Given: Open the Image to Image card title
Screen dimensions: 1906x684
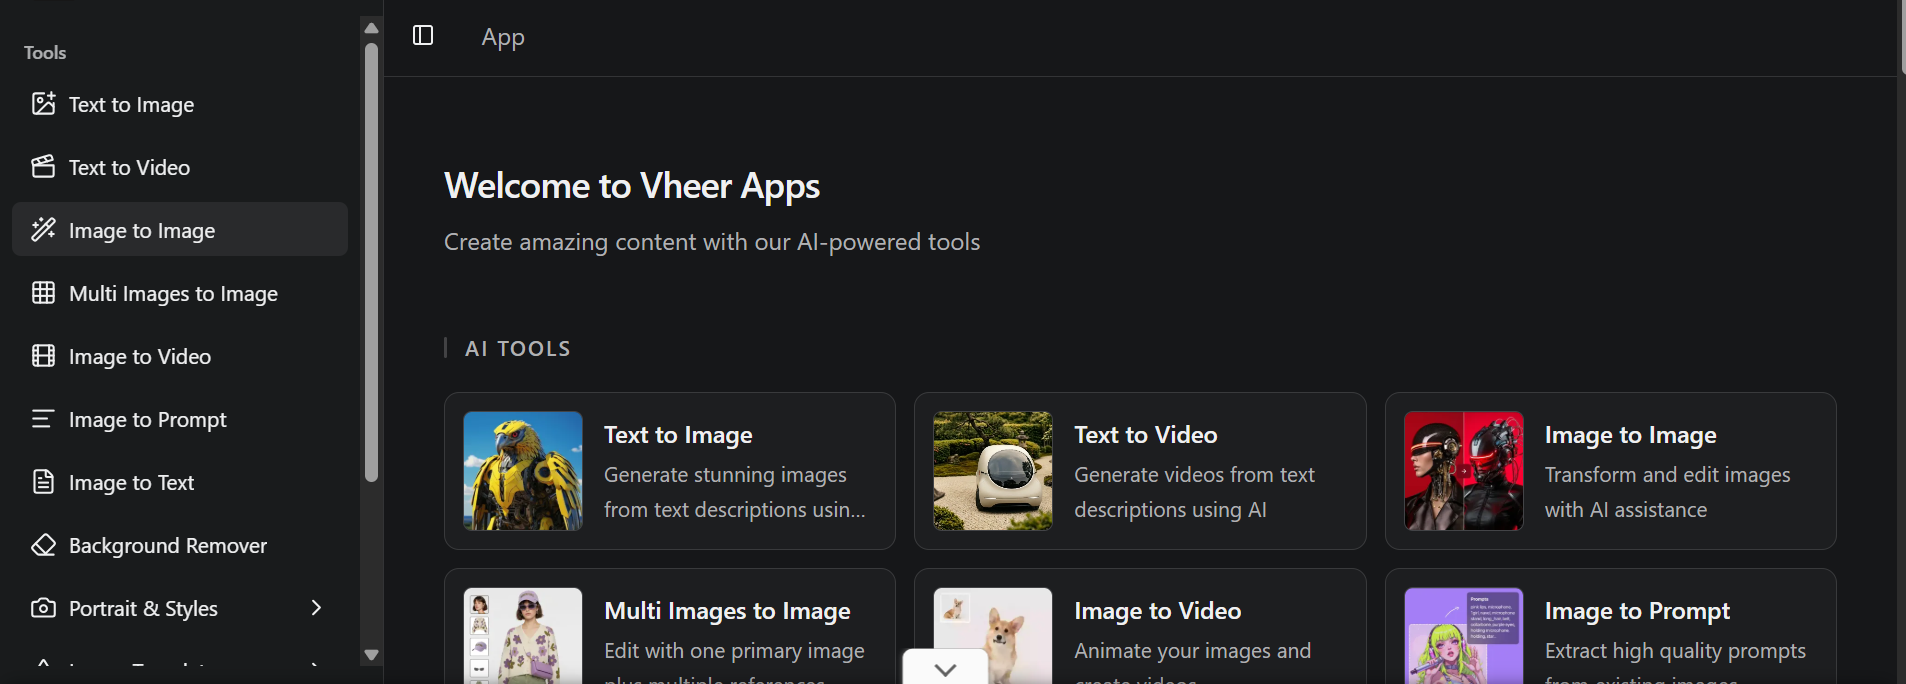Looking at the screenshot, I should [x=1630, y=435].
